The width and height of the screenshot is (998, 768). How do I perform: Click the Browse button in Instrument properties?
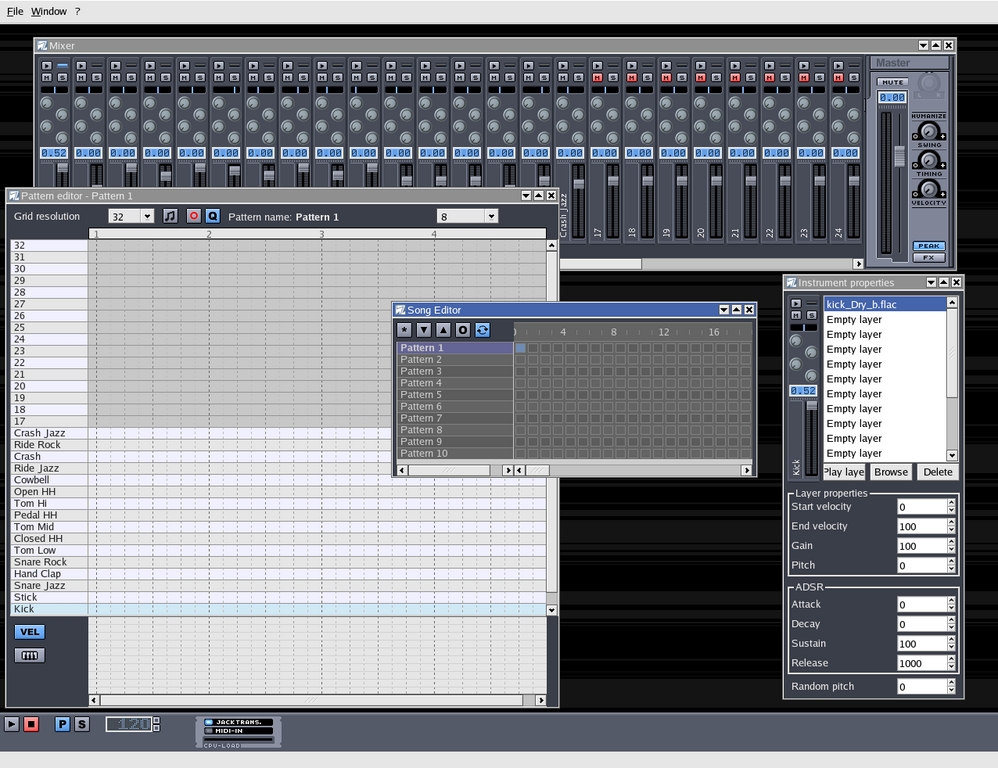[890, 472]
